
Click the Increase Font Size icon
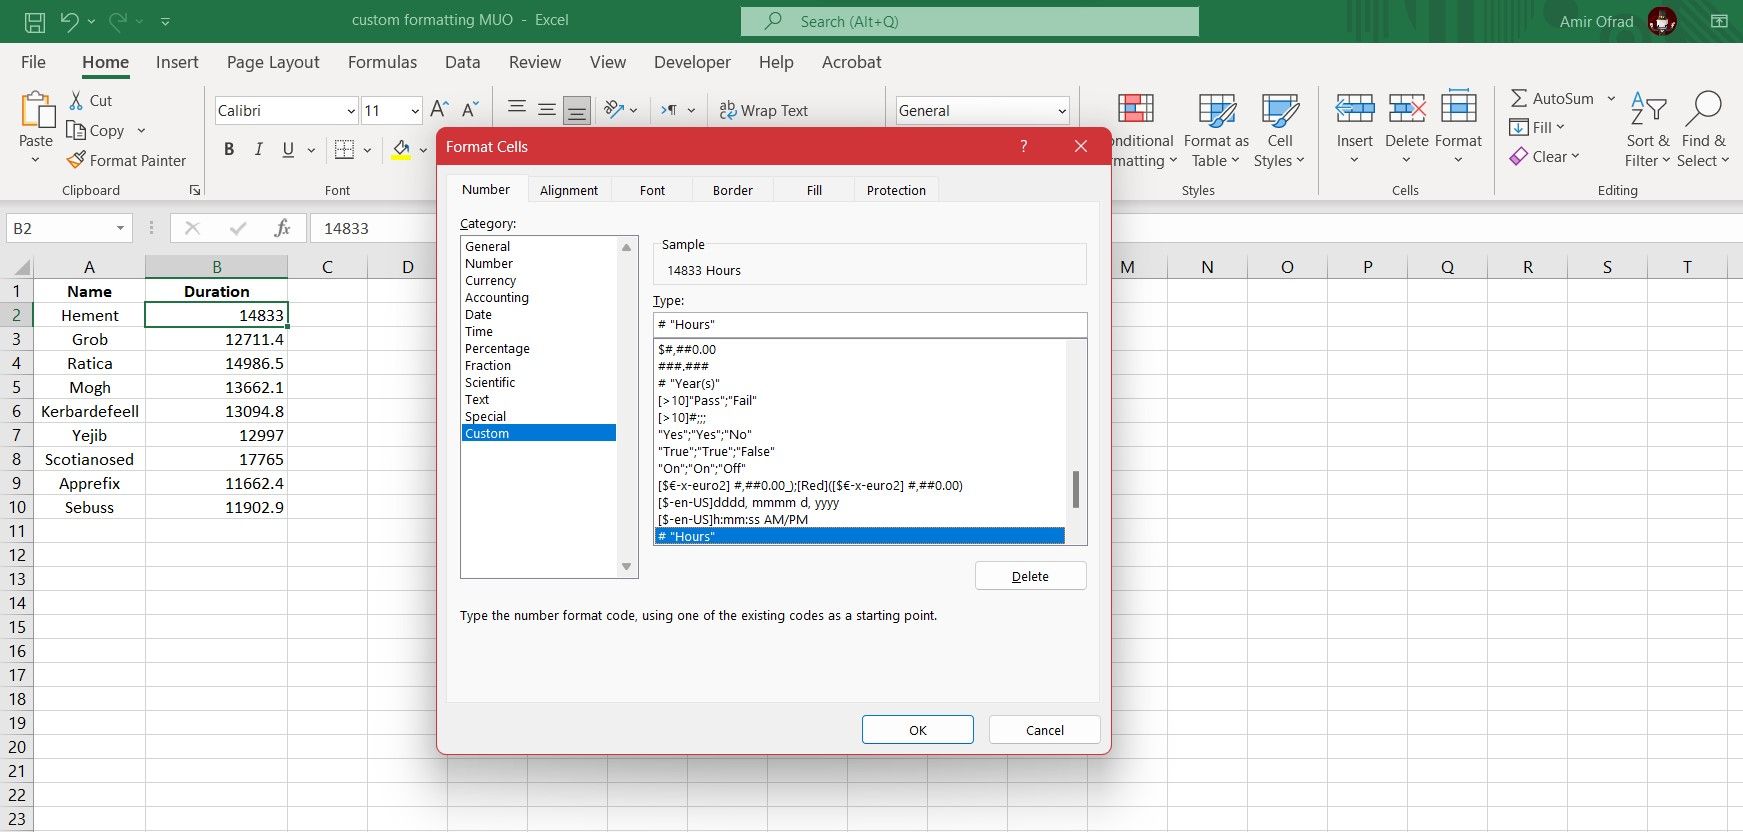point(438,110)
